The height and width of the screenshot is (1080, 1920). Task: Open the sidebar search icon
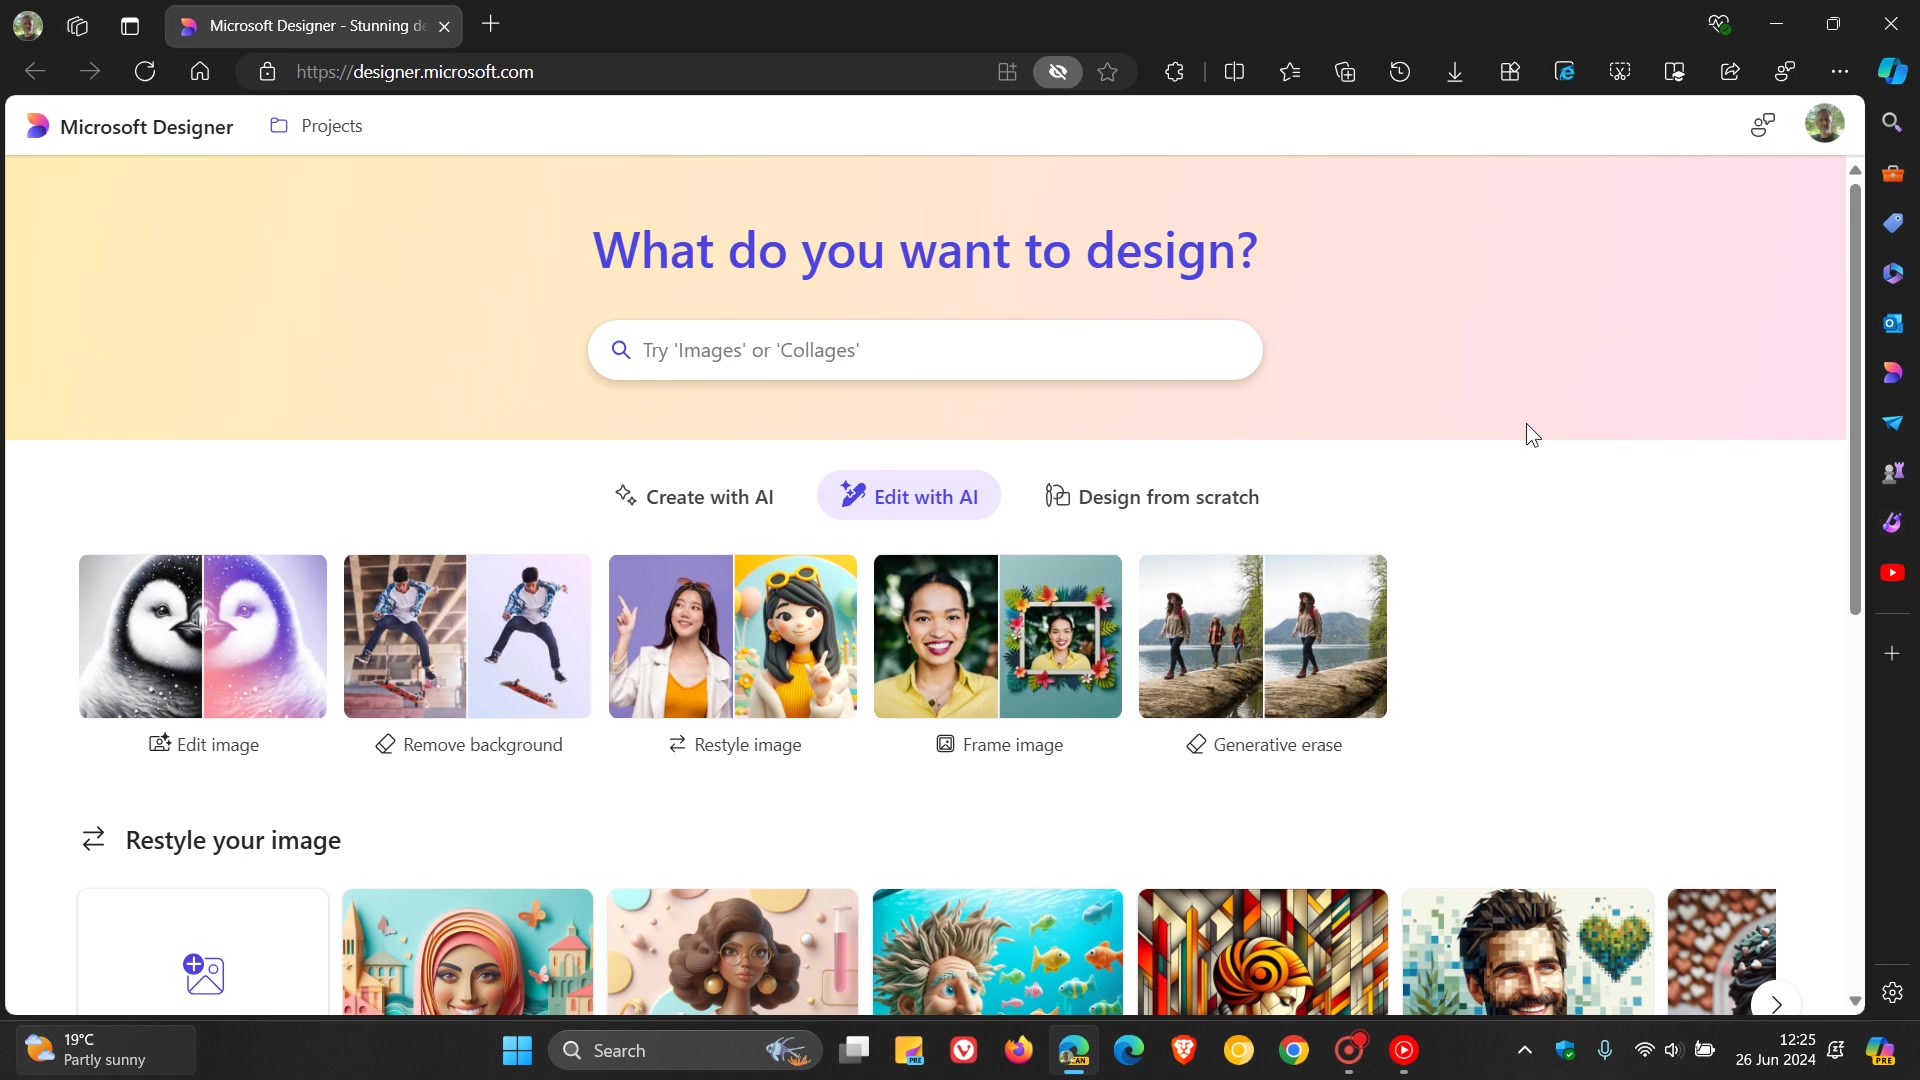pyautogui.click(x=1891, y=122)
